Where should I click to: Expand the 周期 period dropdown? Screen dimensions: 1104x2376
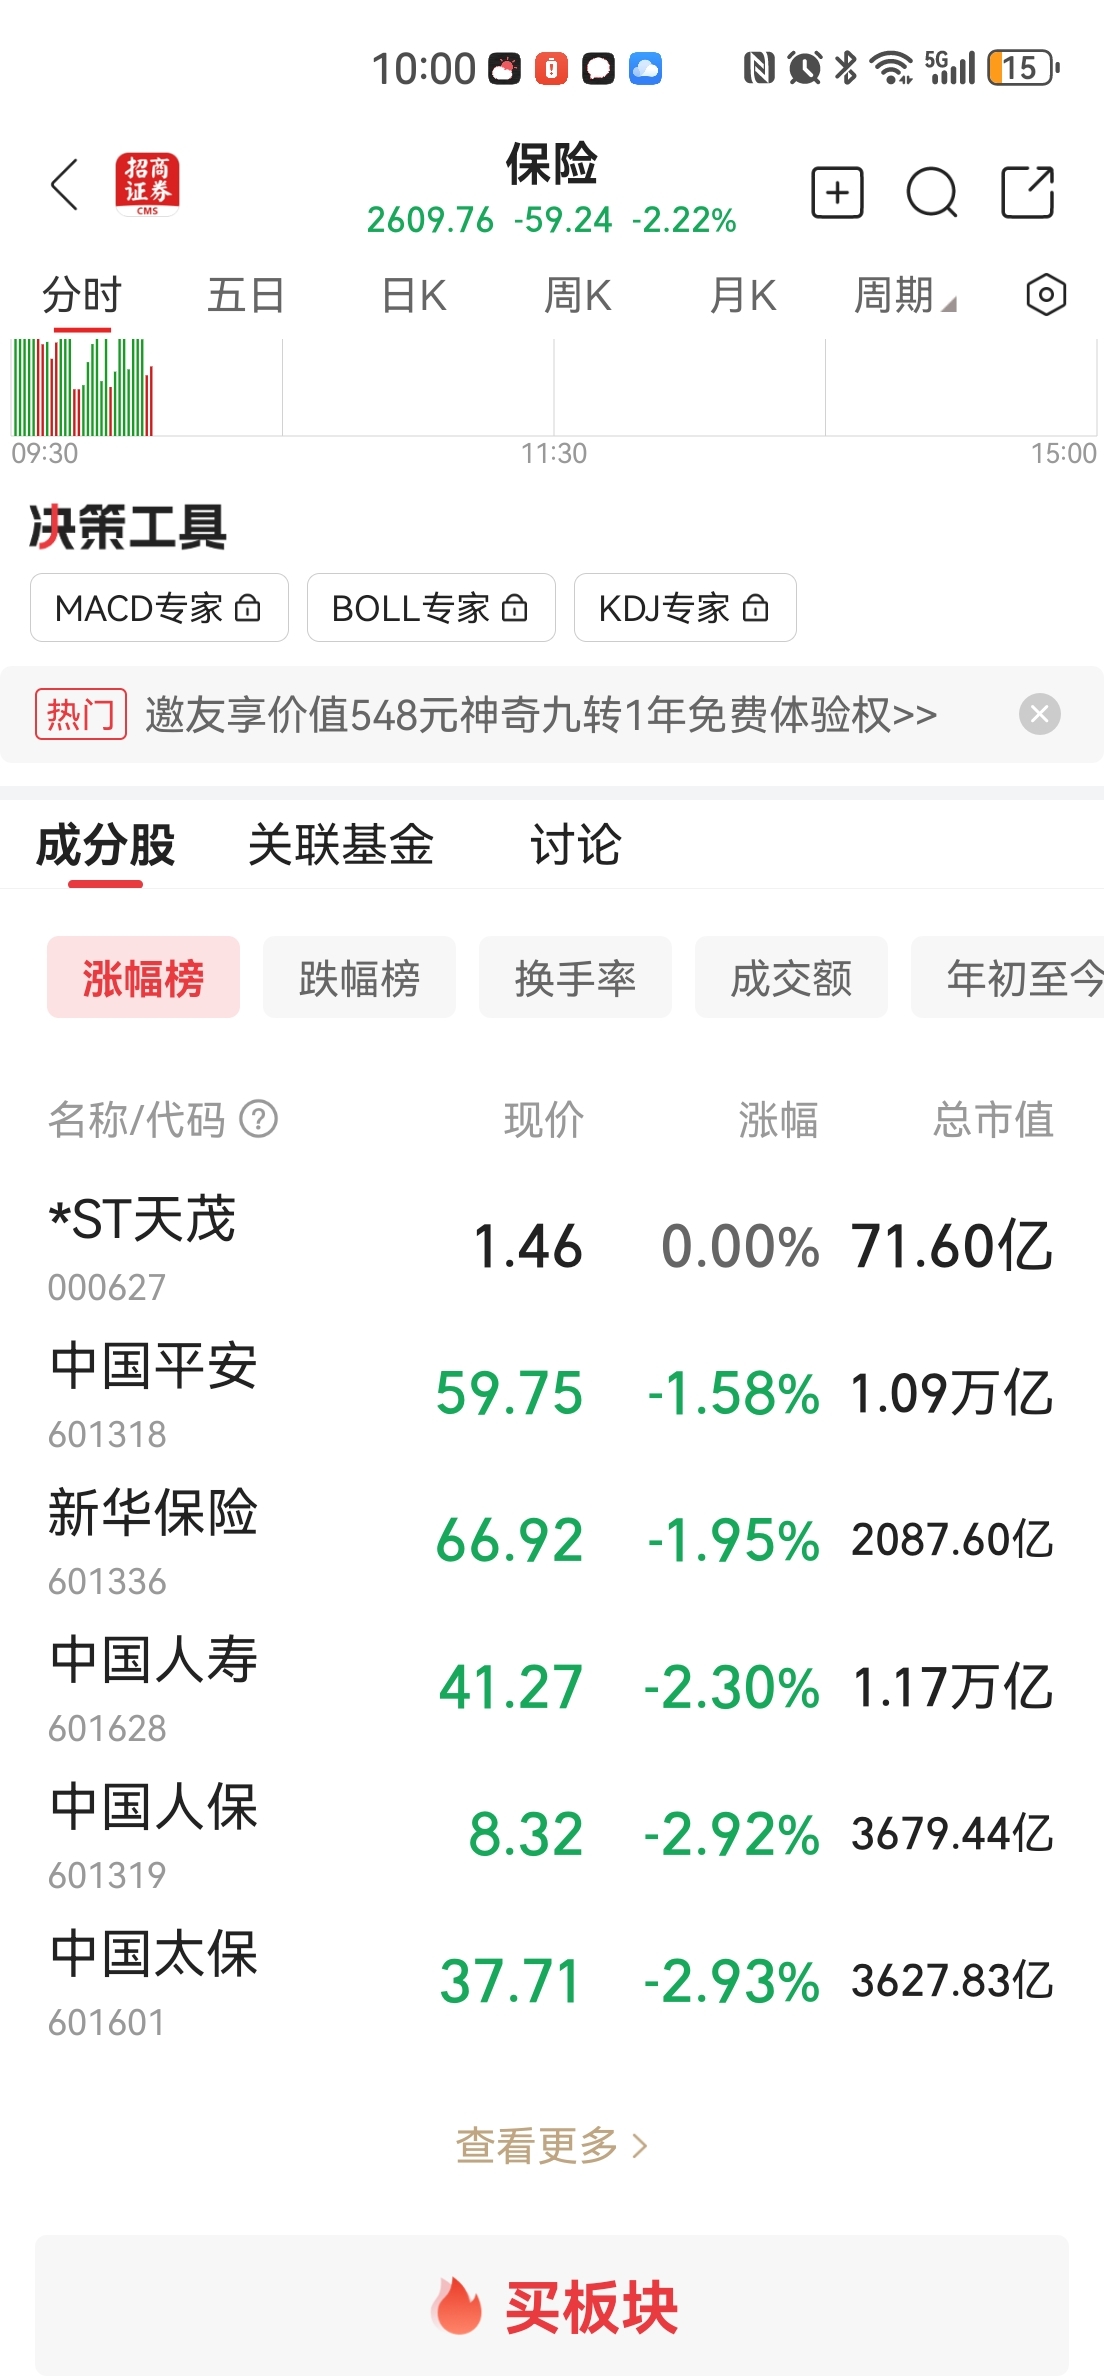(x=904, y=296)
